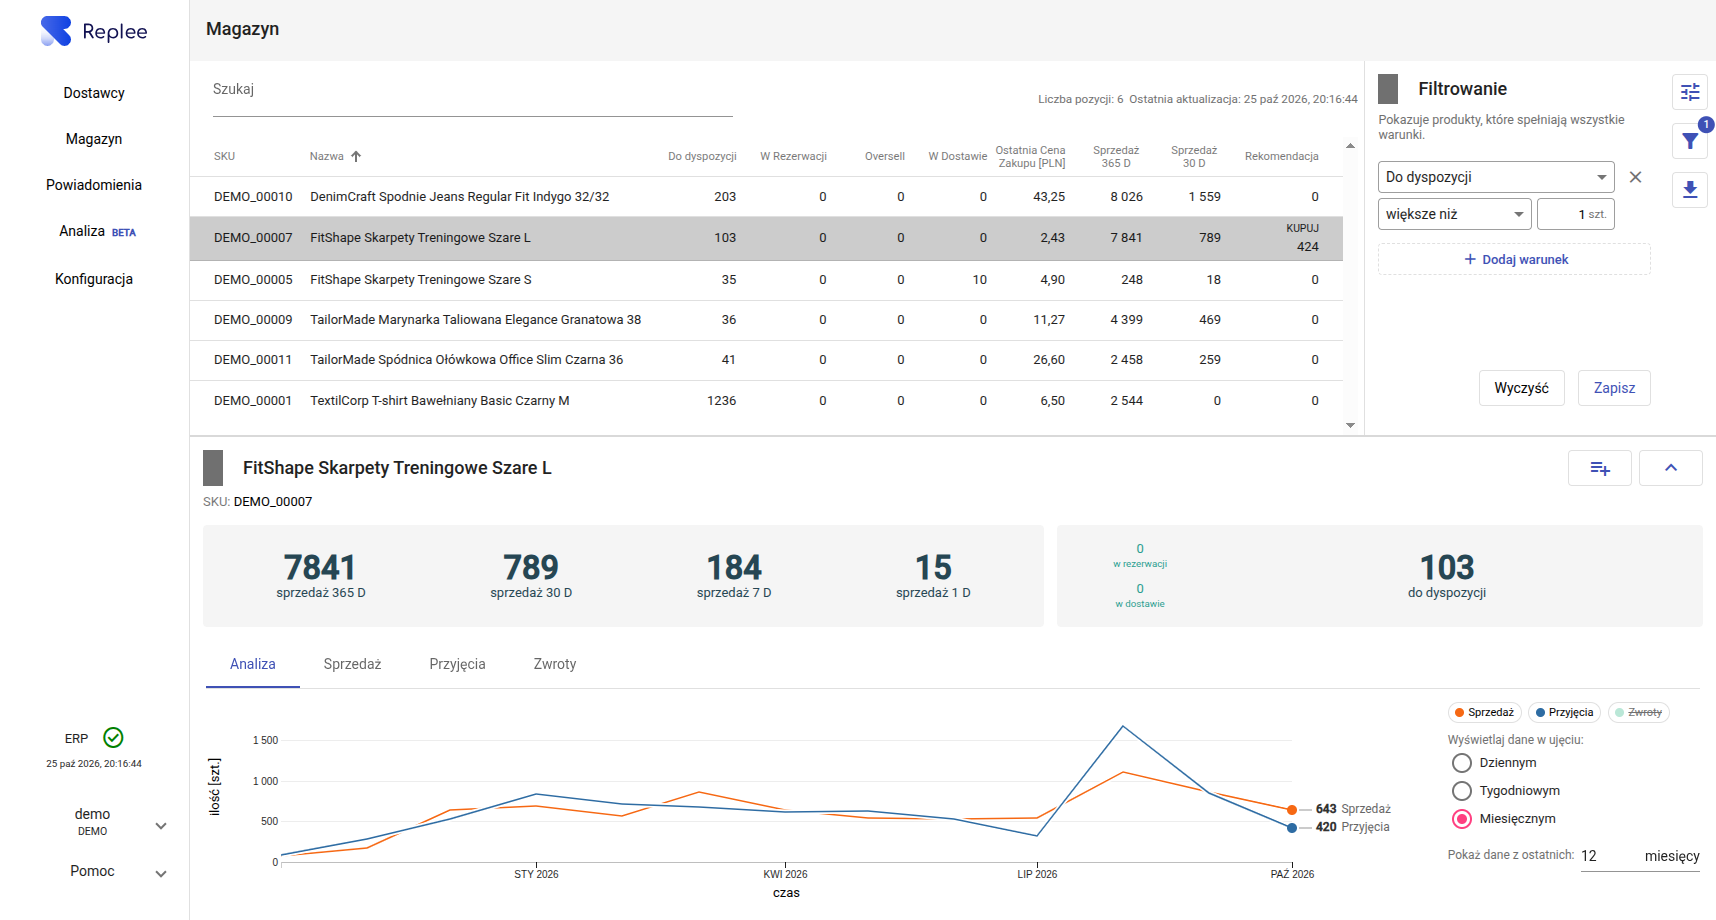The image size is (1716, 920).
Task: Click the Replee logo icon
Action: (x=56, y=31)
